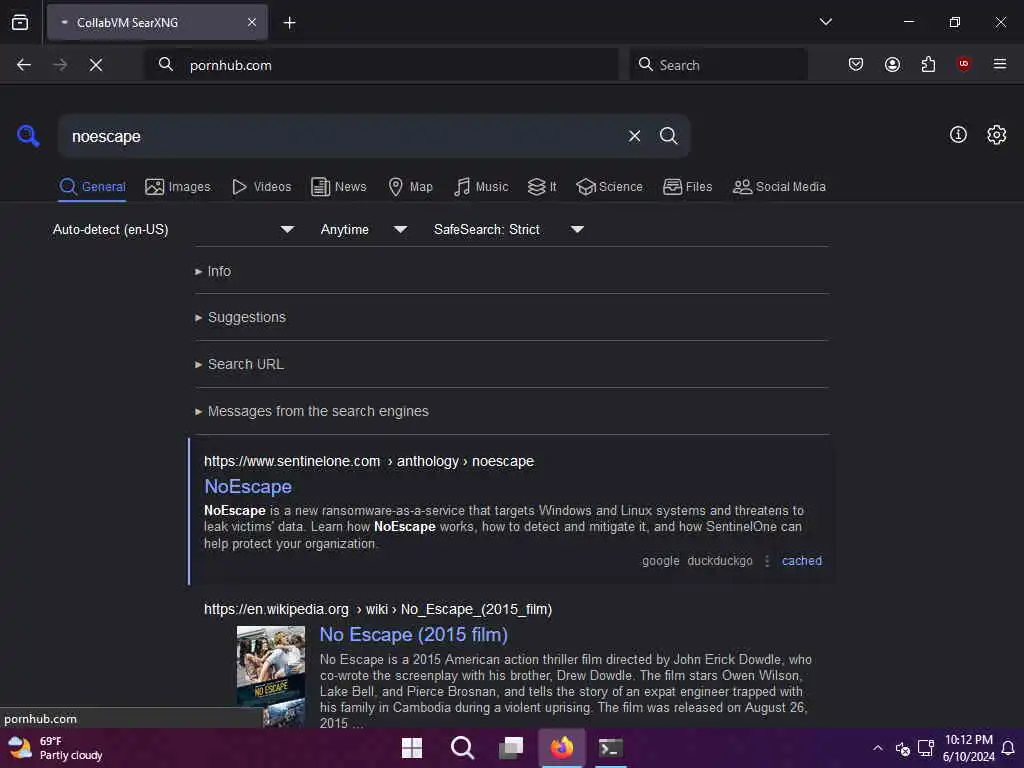
Task: Save page to Pocket
Action: pos(856,64)
